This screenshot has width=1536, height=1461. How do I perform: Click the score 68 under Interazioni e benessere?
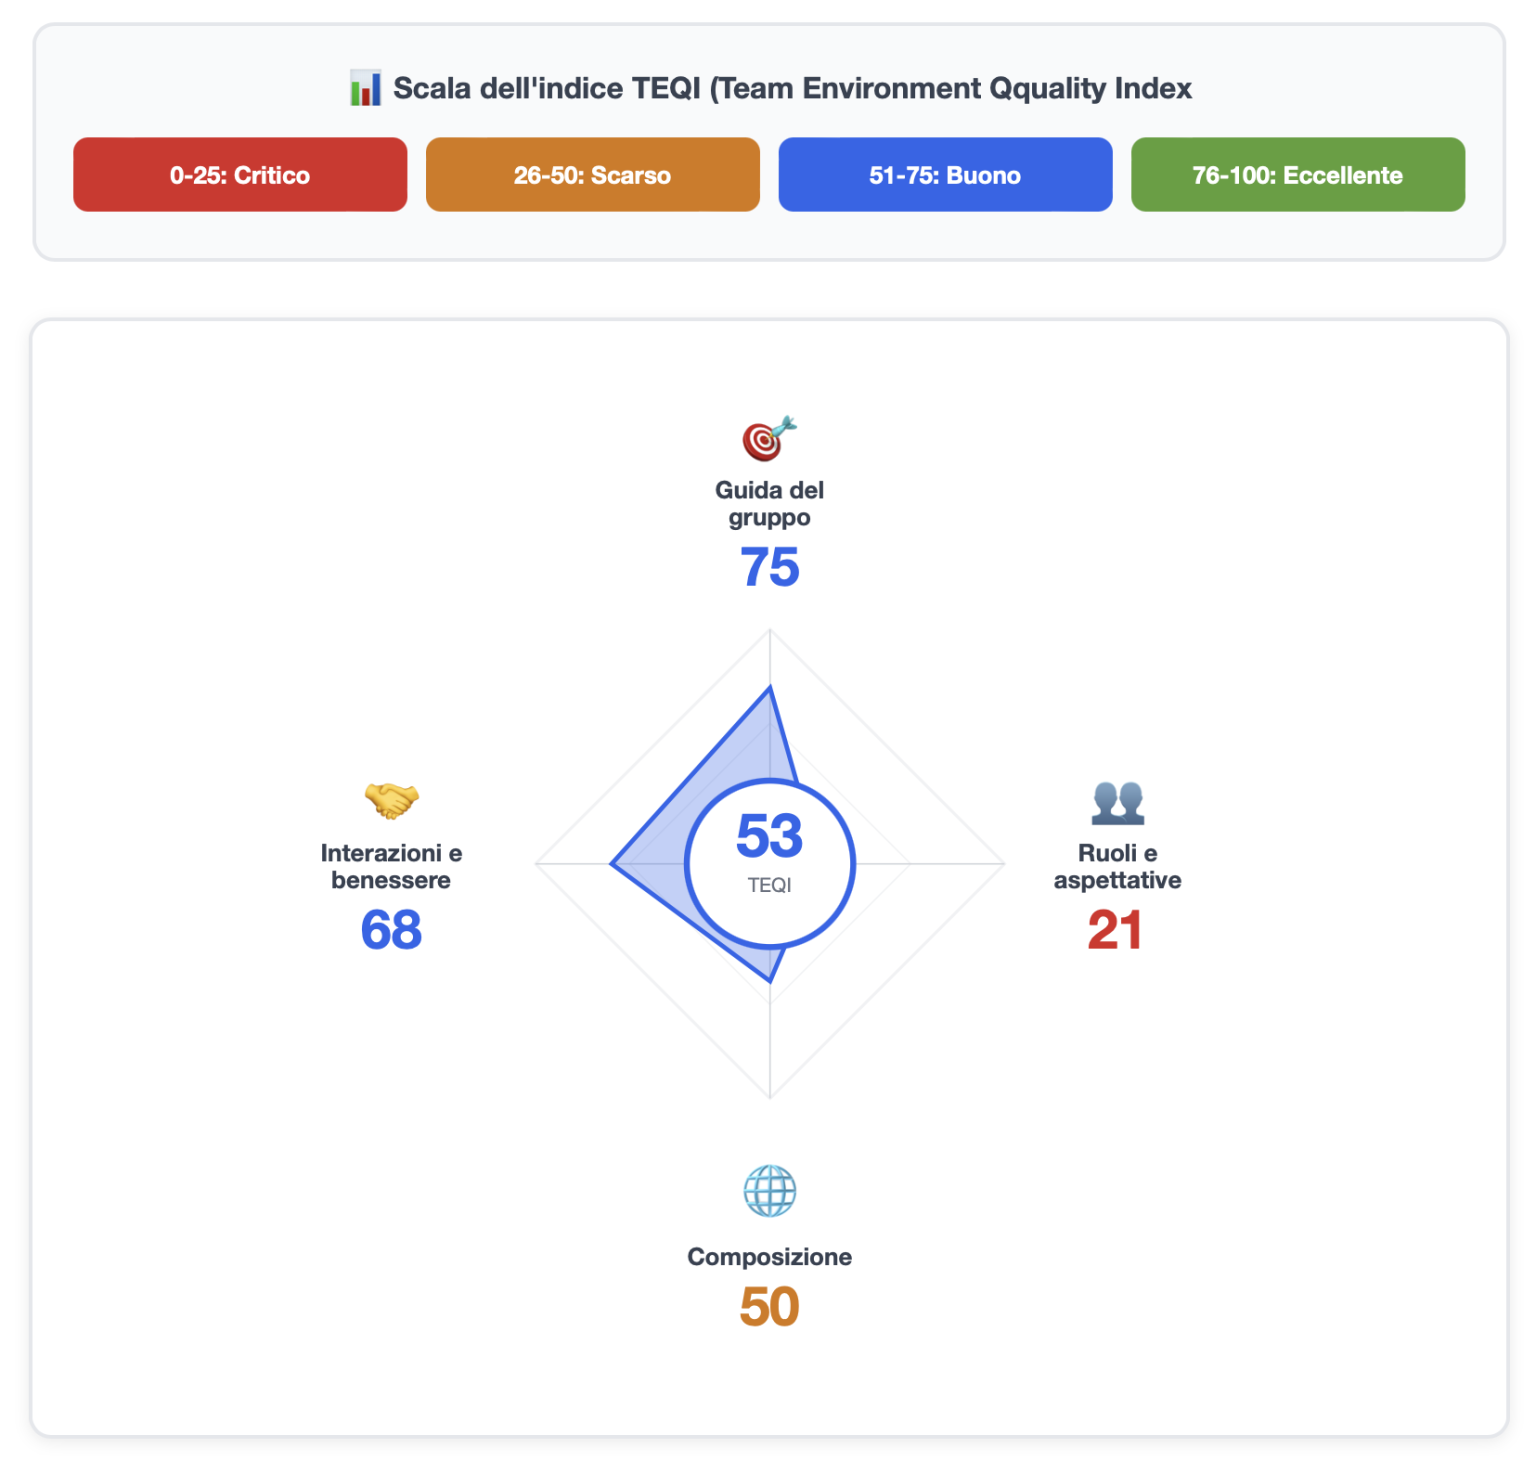[391, 930]
